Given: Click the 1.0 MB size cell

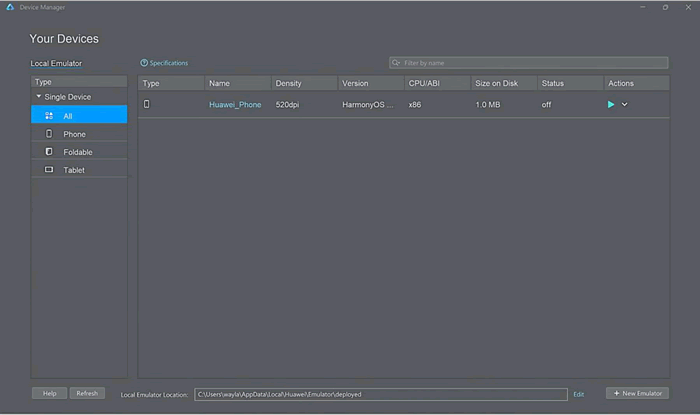Looking at the screenshot, I should 488,104.
